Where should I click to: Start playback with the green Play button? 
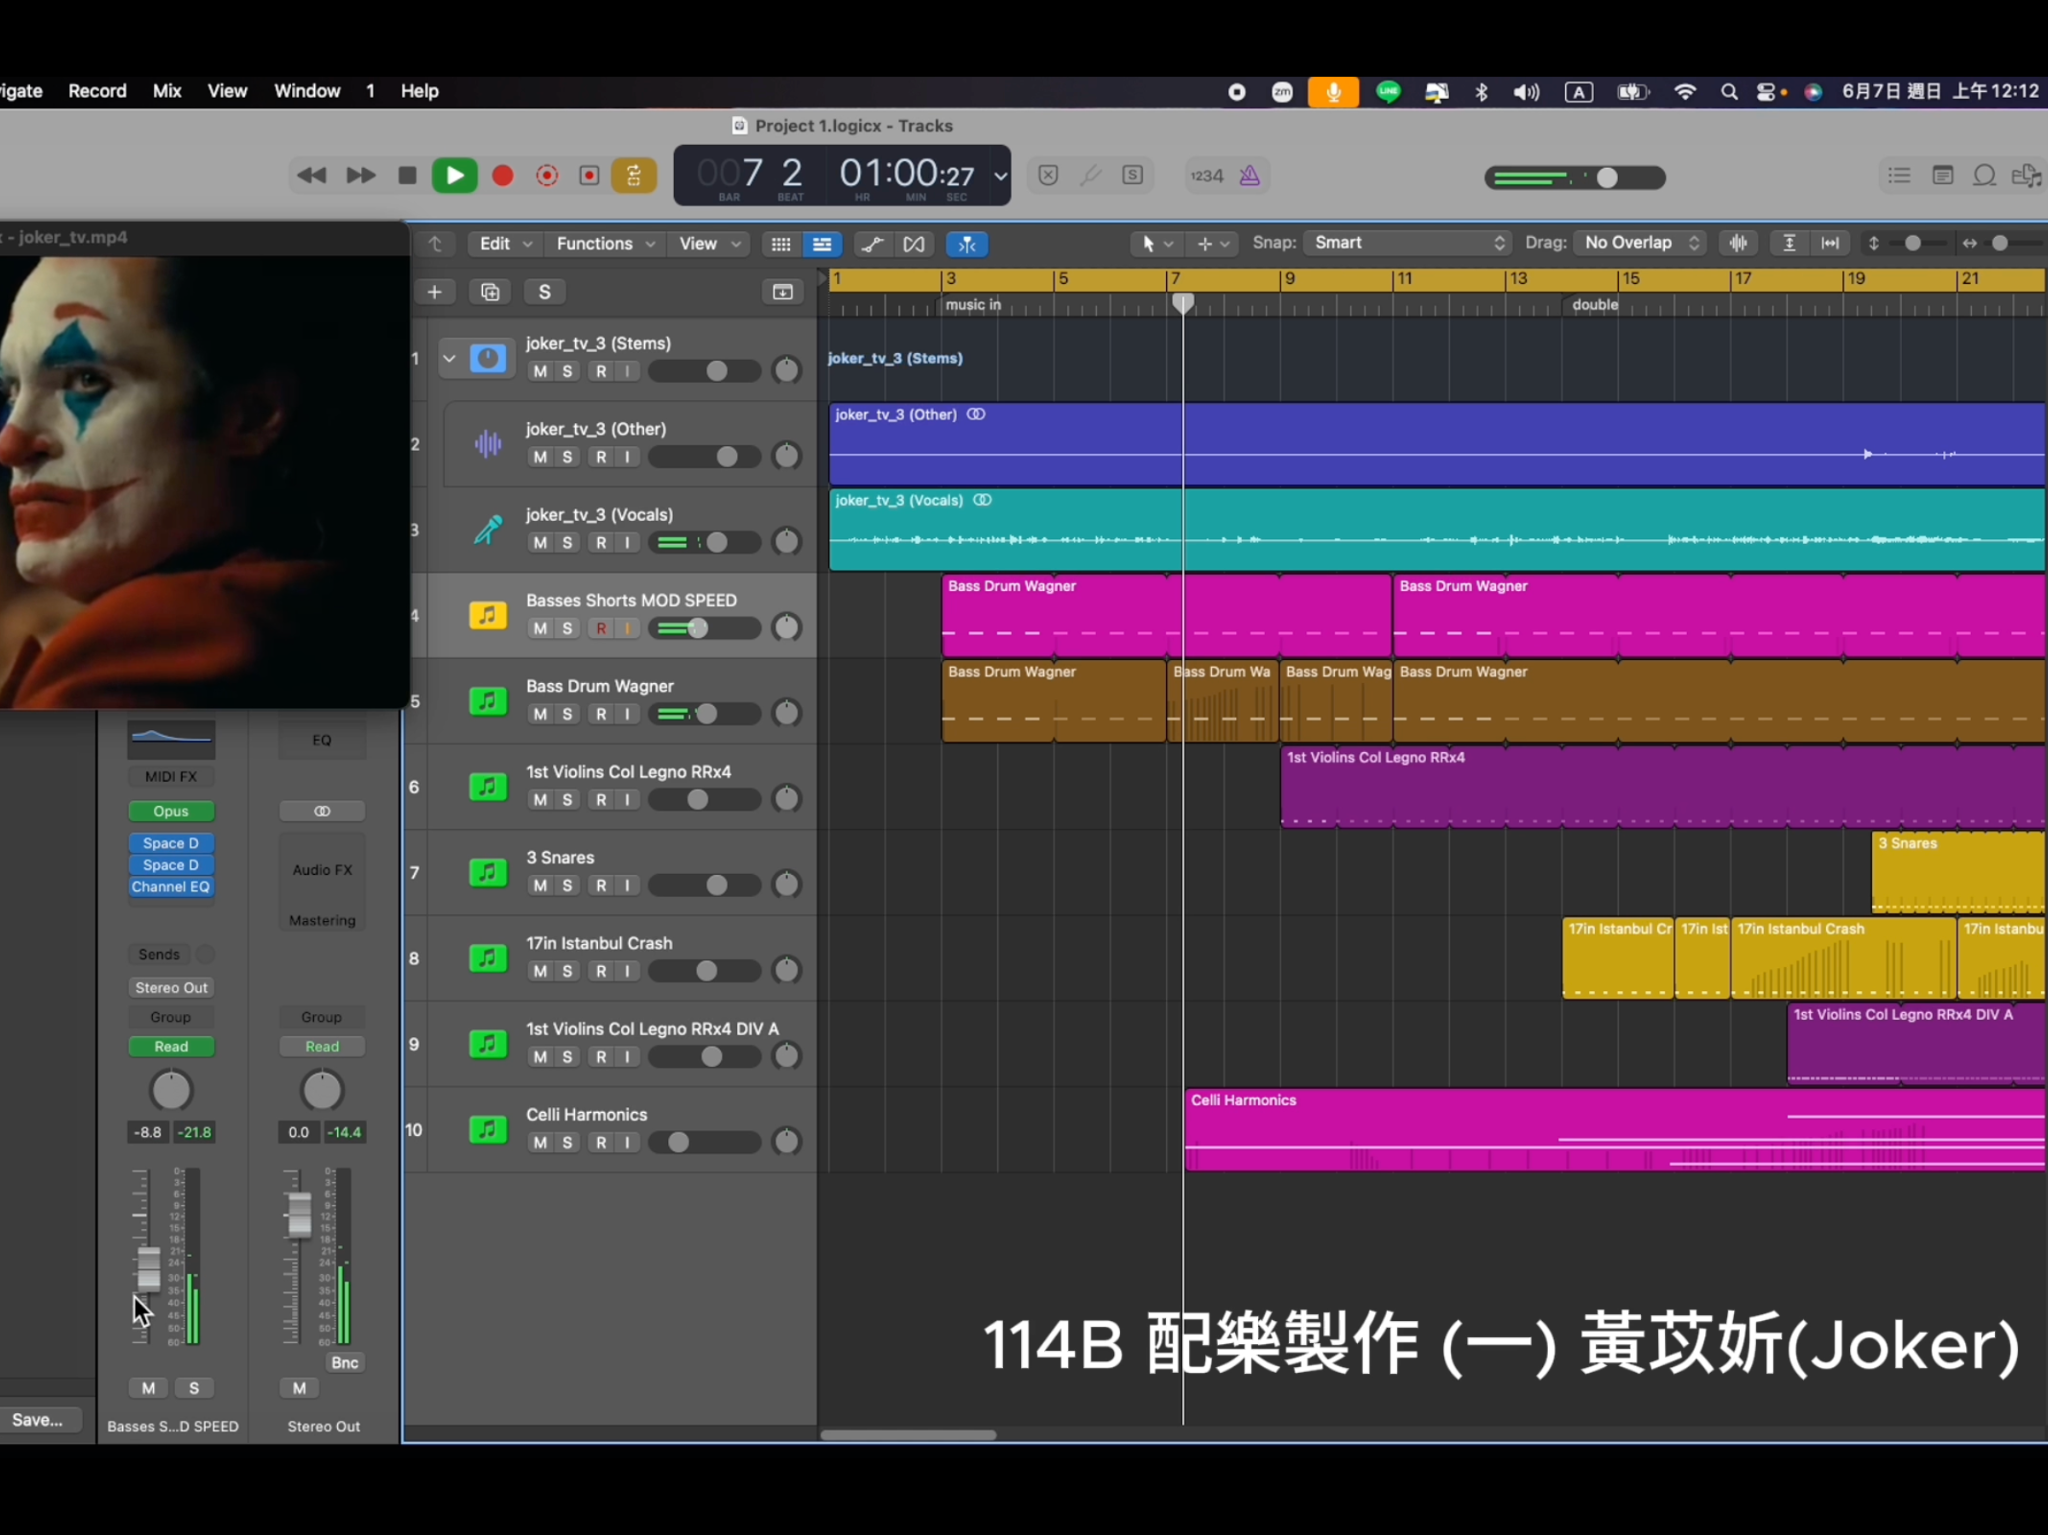tap(454, 176)
